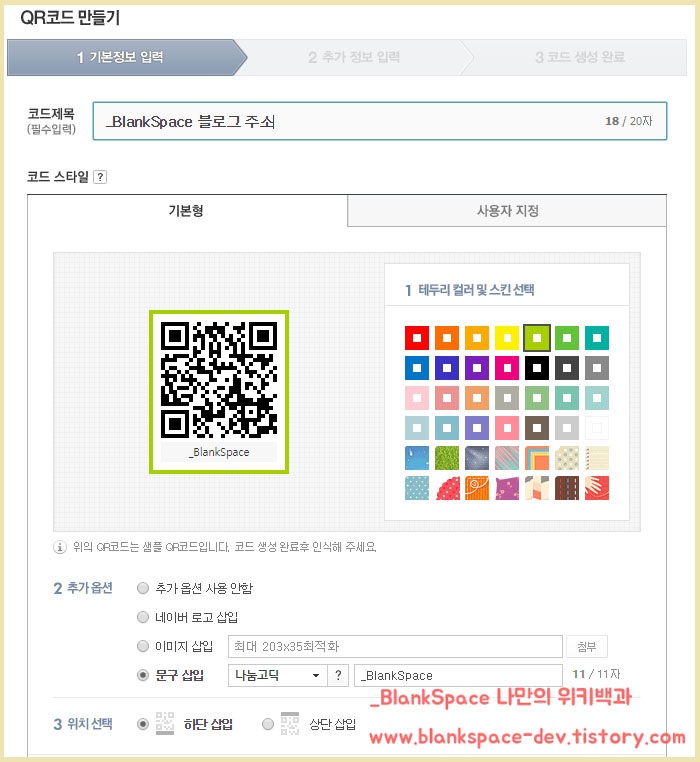700x762 pixels.
Task: Choose the lined notebook paper skin
Action: (597, 458)
